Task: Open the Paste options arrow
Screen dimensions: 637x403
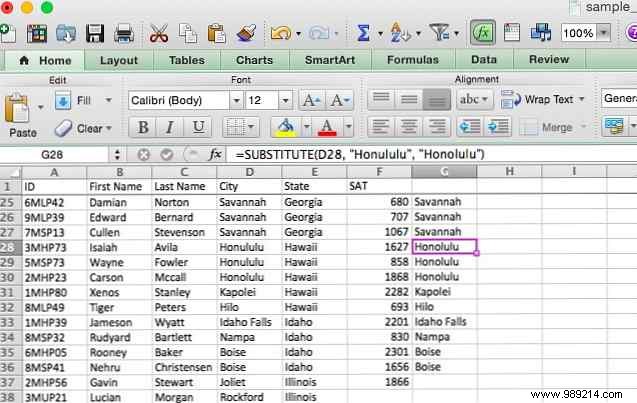Action: [40, 107]
